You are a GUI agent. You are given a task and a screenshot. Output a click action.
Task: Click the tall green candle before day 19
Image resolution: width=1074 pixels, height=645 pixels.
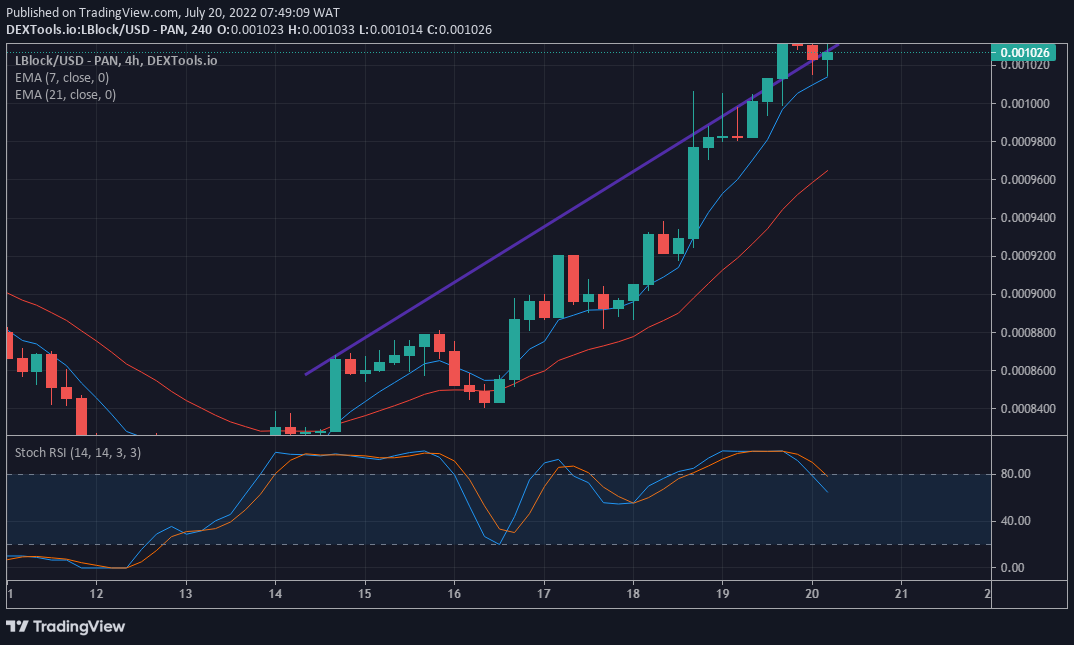[693, 192]
